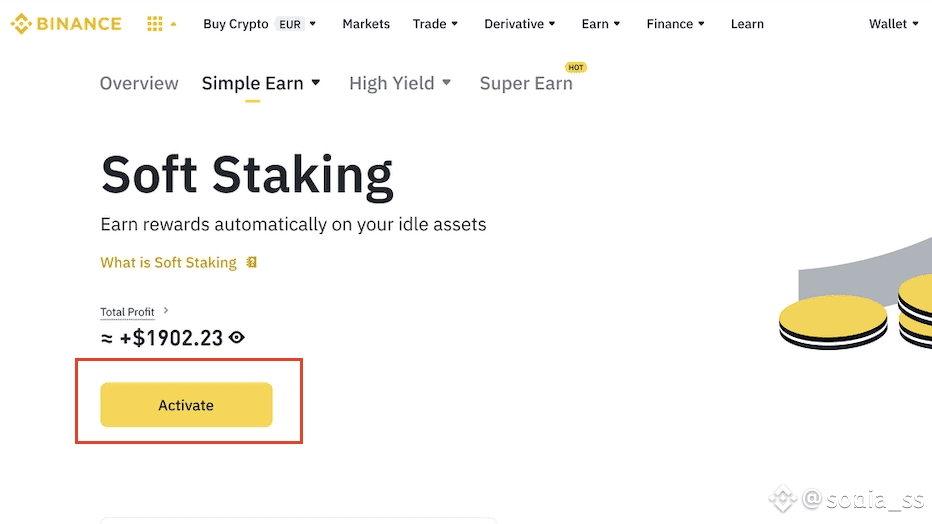Viewport: 932px width, 524px height.
Task: Click the guide icon beside What is Soft Staking
Action: coord(252,263)
